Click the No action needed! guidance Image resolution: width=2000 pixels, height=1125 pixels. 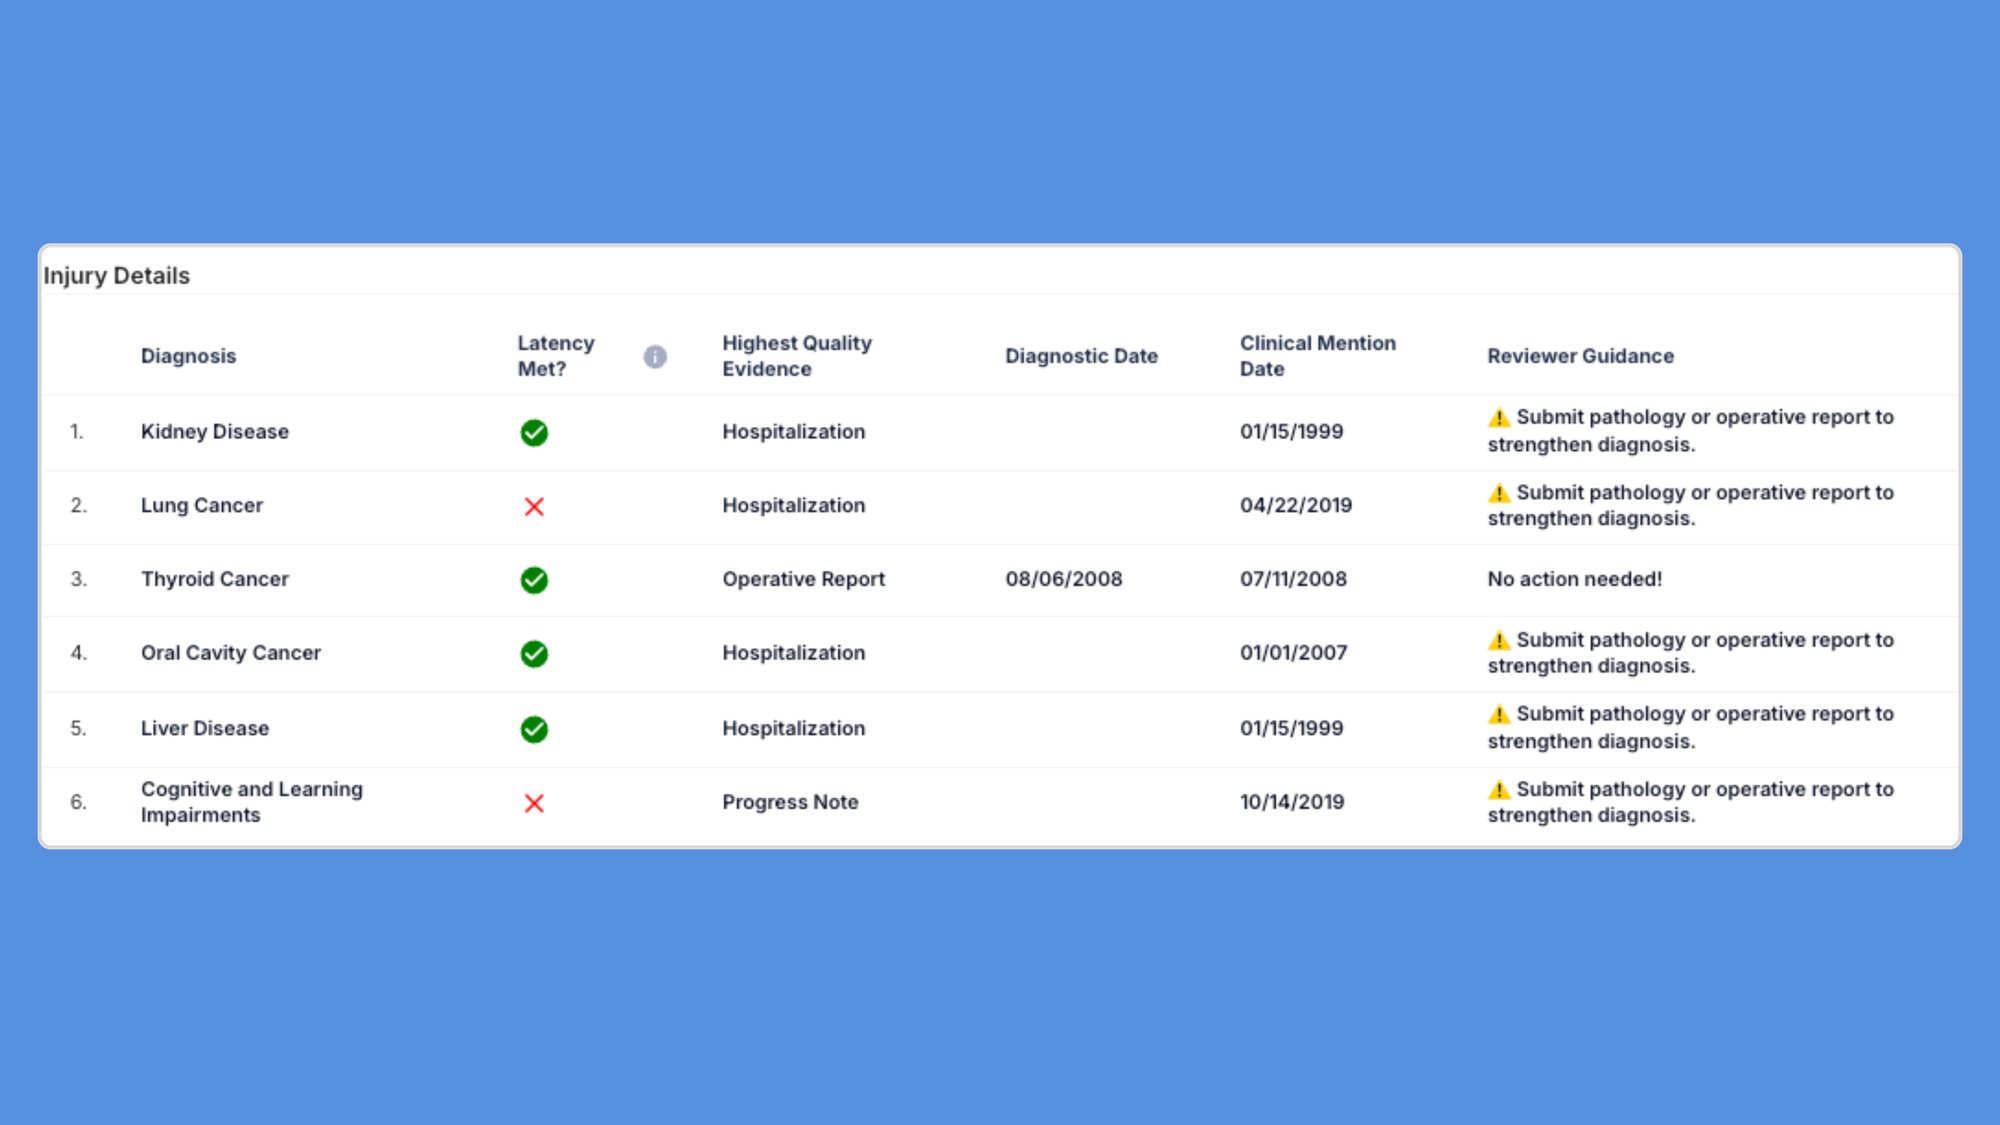point(1575,578)
